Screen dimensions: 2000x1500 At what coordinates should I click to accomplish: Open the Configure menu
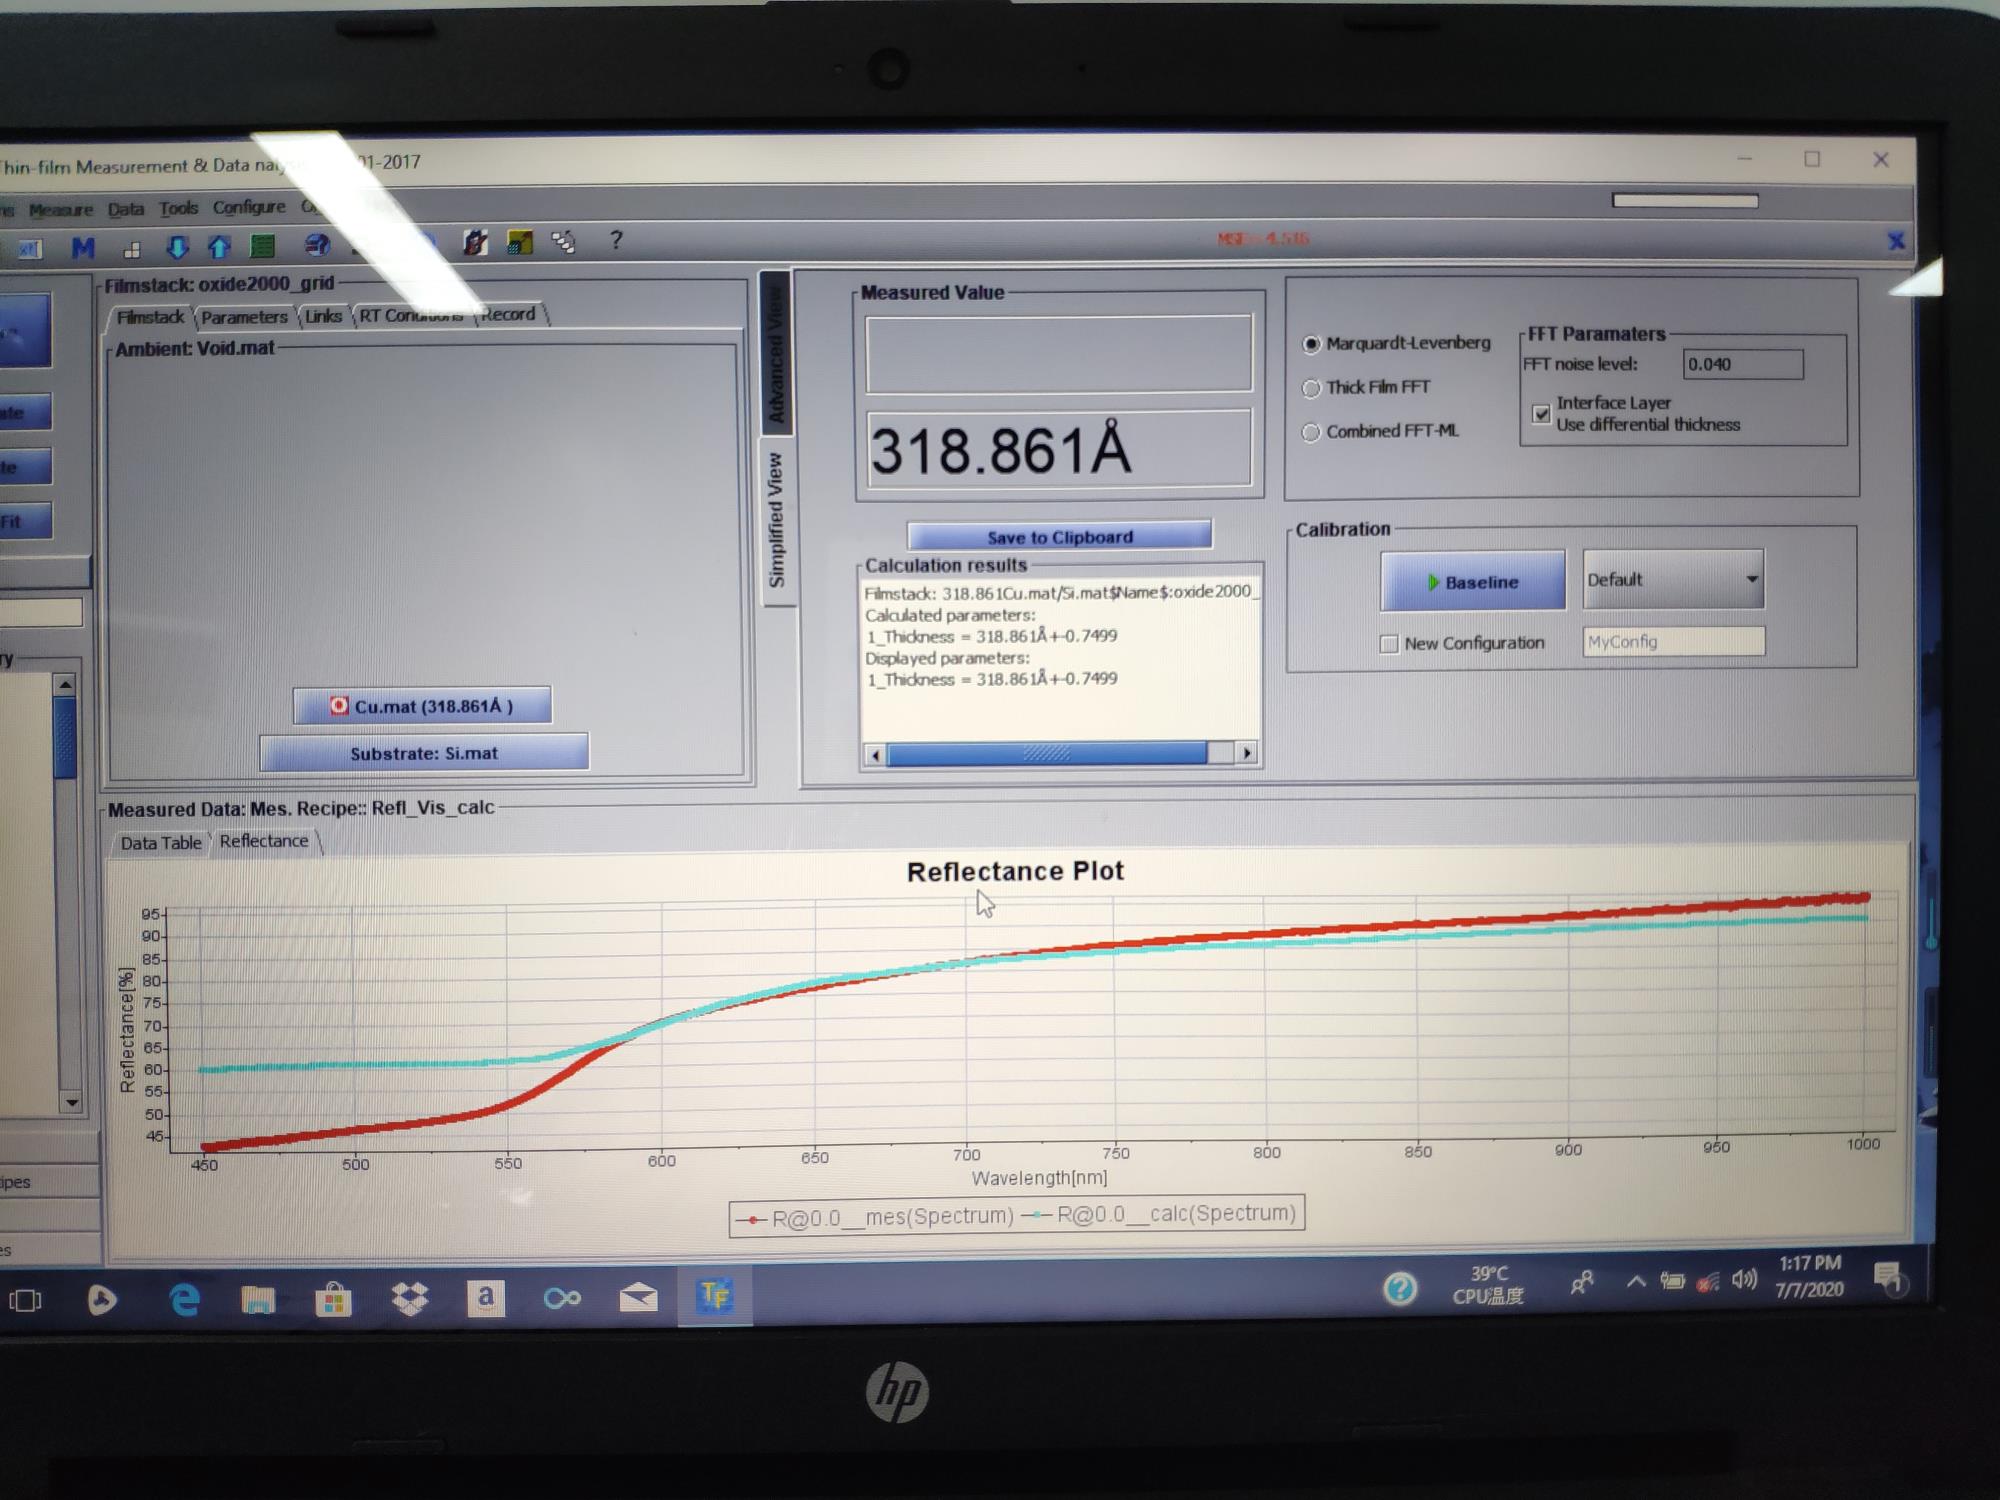click(x=249, y=207)
